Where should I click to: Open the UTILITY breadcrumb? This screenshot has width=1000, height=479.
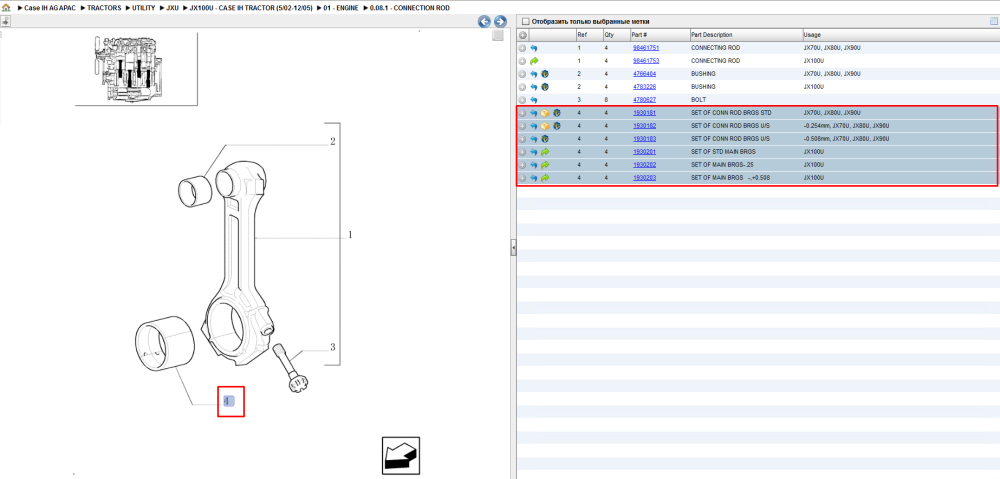coord(143,8)
